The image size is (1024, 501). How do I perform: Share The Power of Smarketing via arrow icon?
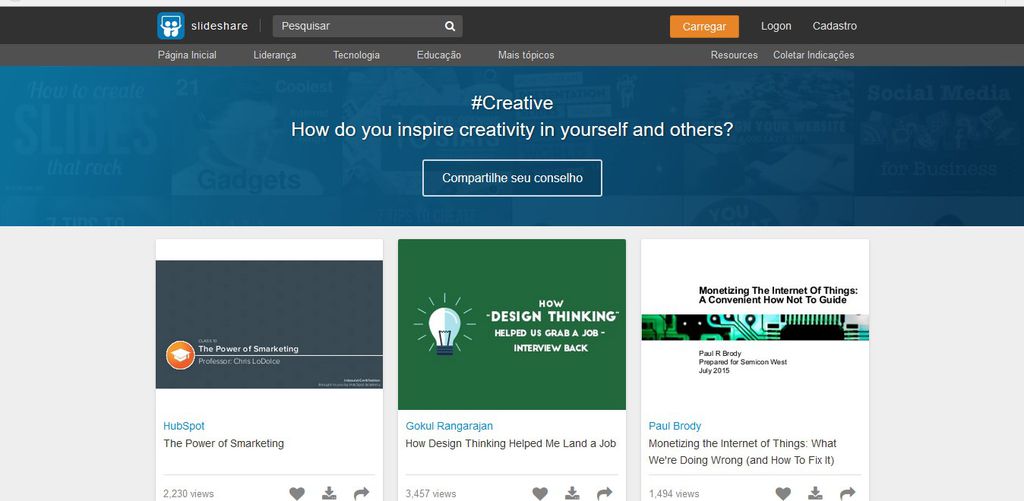coord(362,493)
